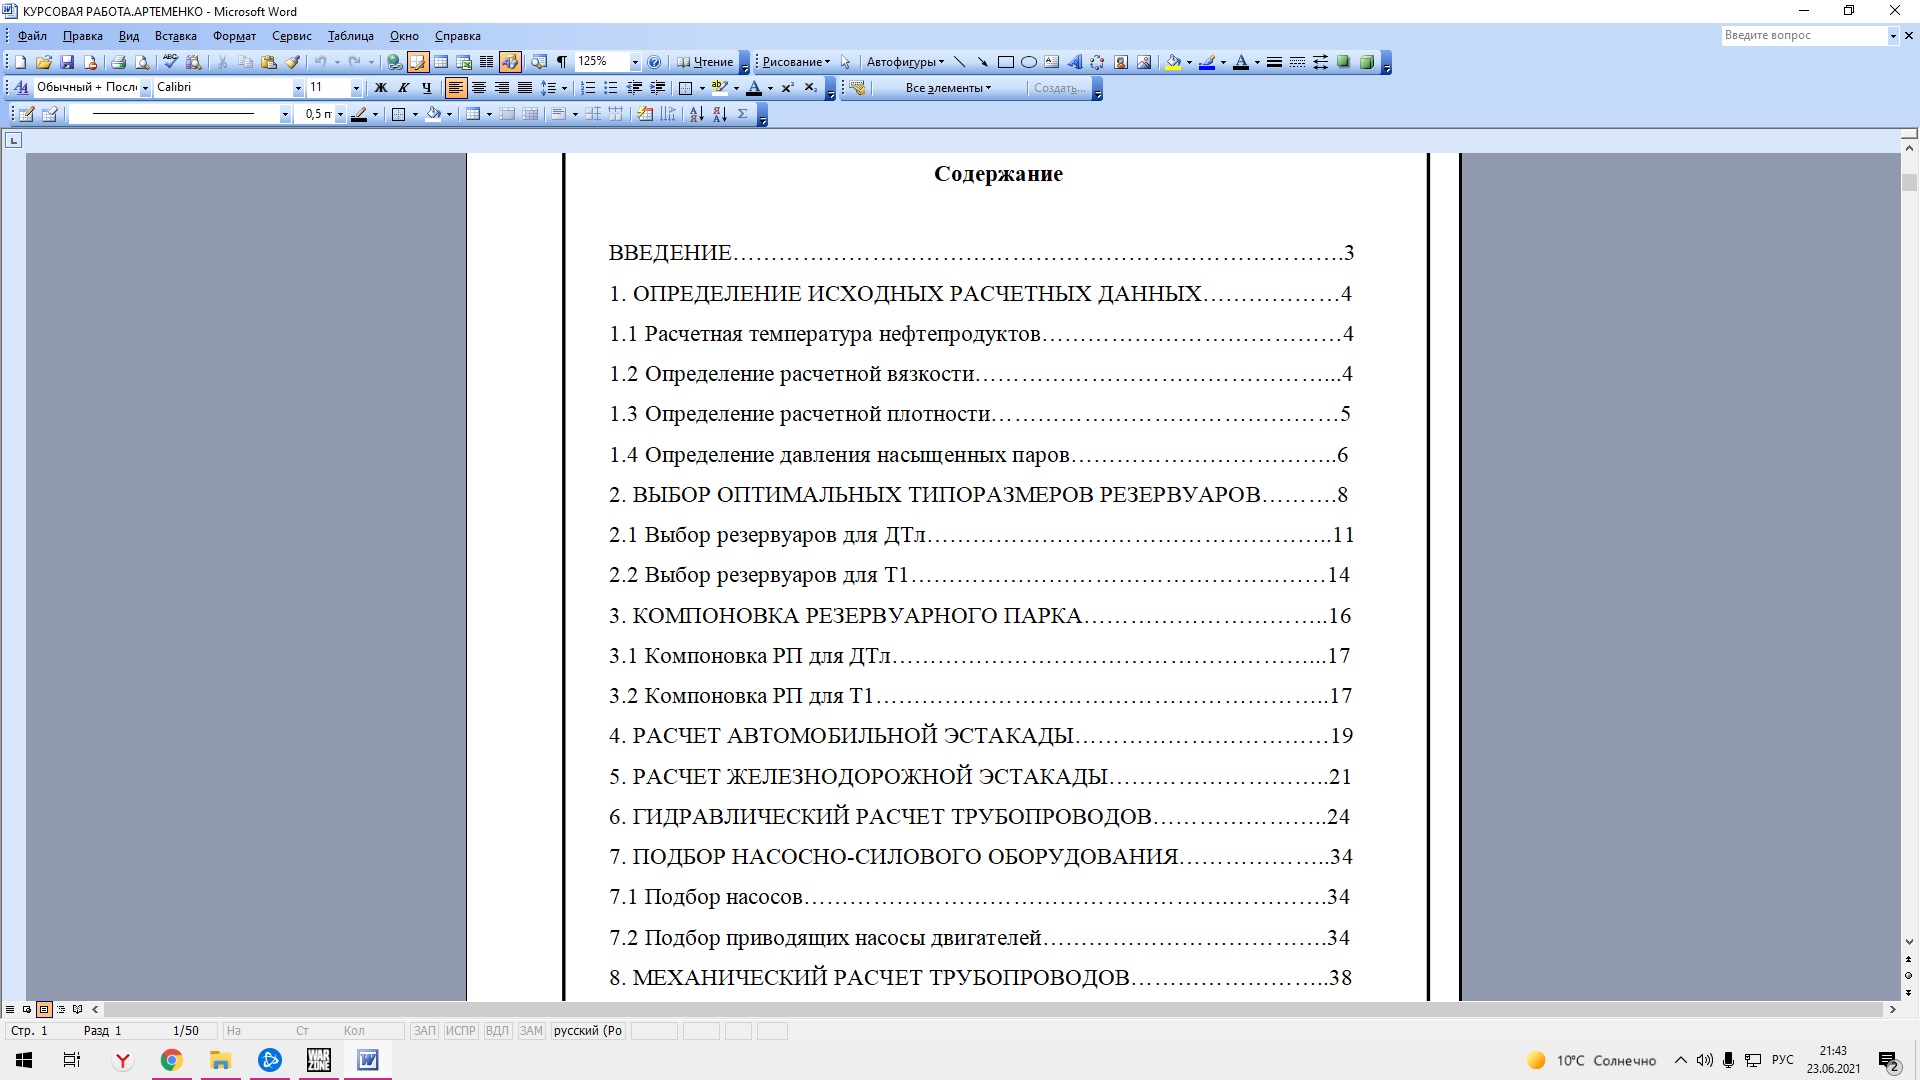Open the Рисование drawing menu
The height and width of the screenshot is (1080, 1920).
coord(796,62)
